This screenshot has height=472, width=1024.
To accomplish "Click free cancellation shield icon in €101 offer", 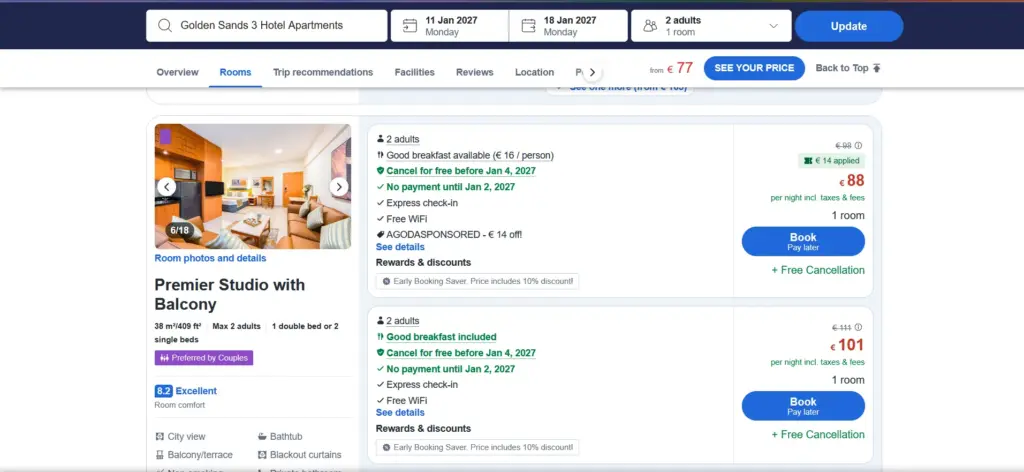I will (381, 353).
